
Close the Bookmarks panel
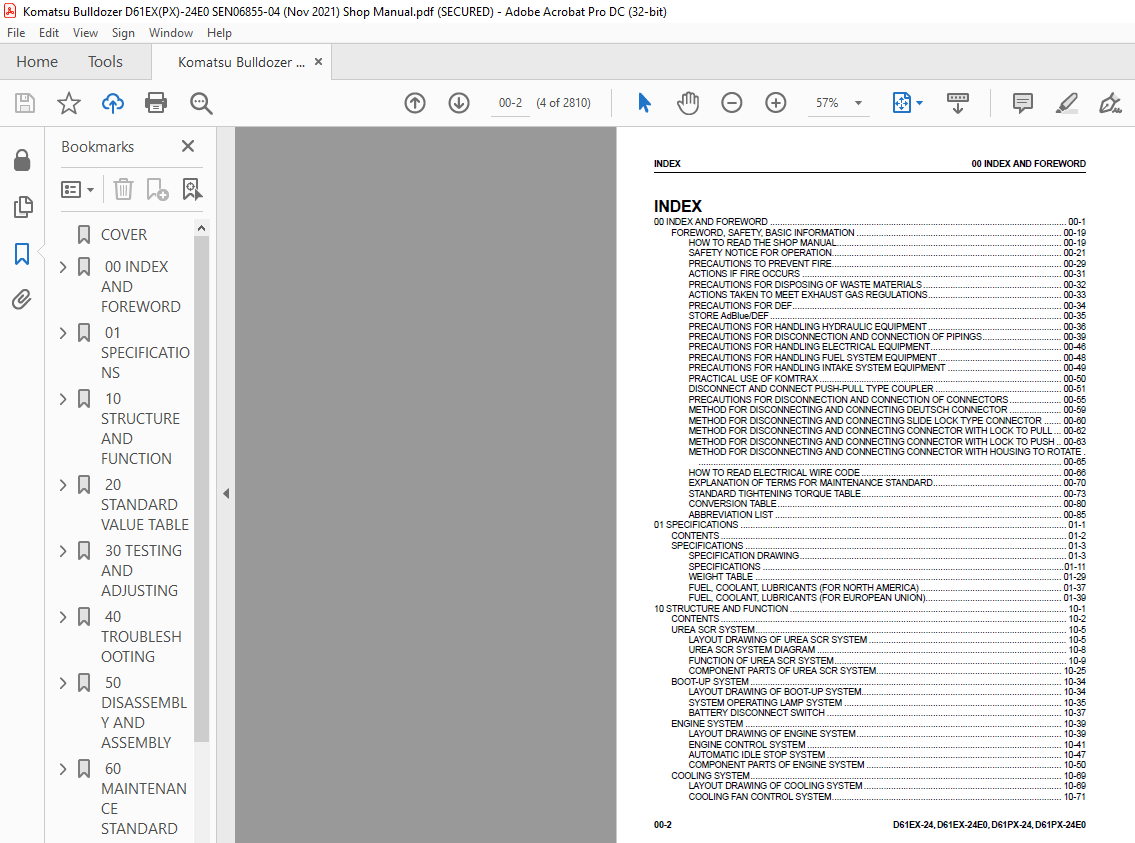pyautogui.click(x=188, y=146)
